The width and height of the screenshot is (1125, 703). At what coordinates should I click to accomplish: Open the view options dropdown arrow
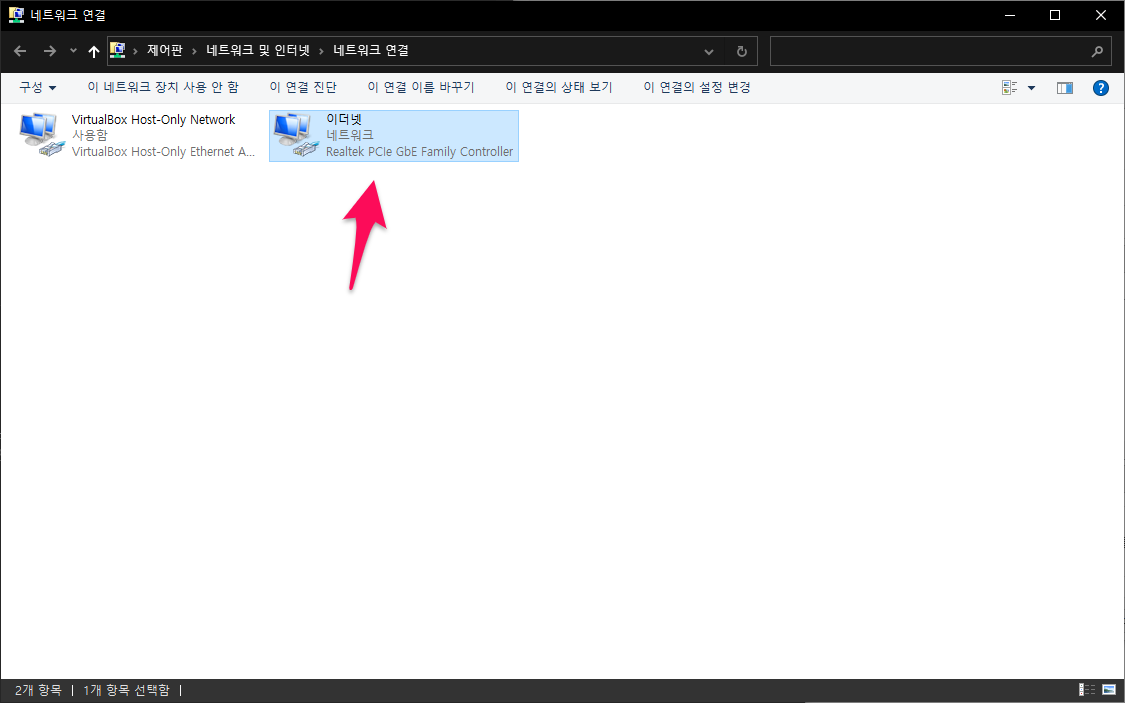[x=1032, y=88]
